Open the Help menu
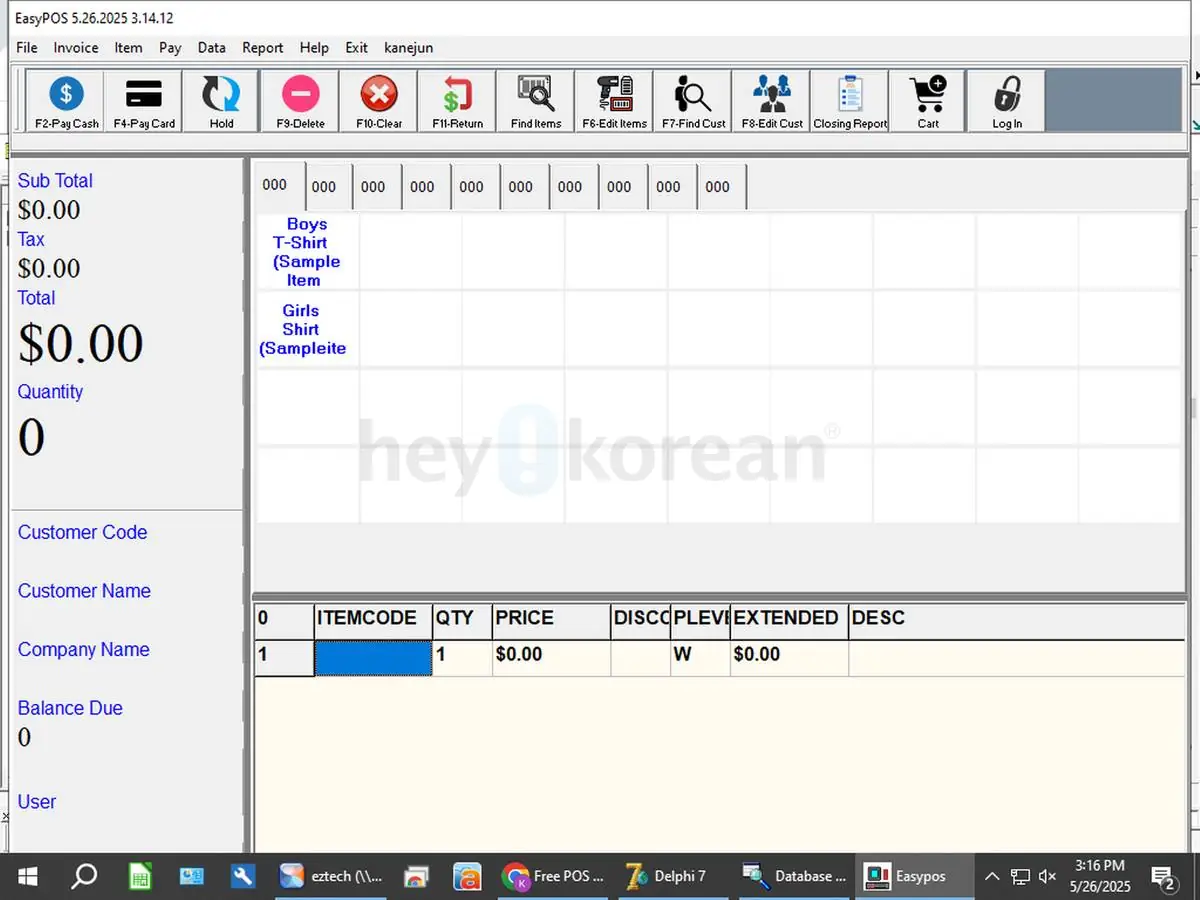This screenshot has width=1200, height=900. [314, 47]
